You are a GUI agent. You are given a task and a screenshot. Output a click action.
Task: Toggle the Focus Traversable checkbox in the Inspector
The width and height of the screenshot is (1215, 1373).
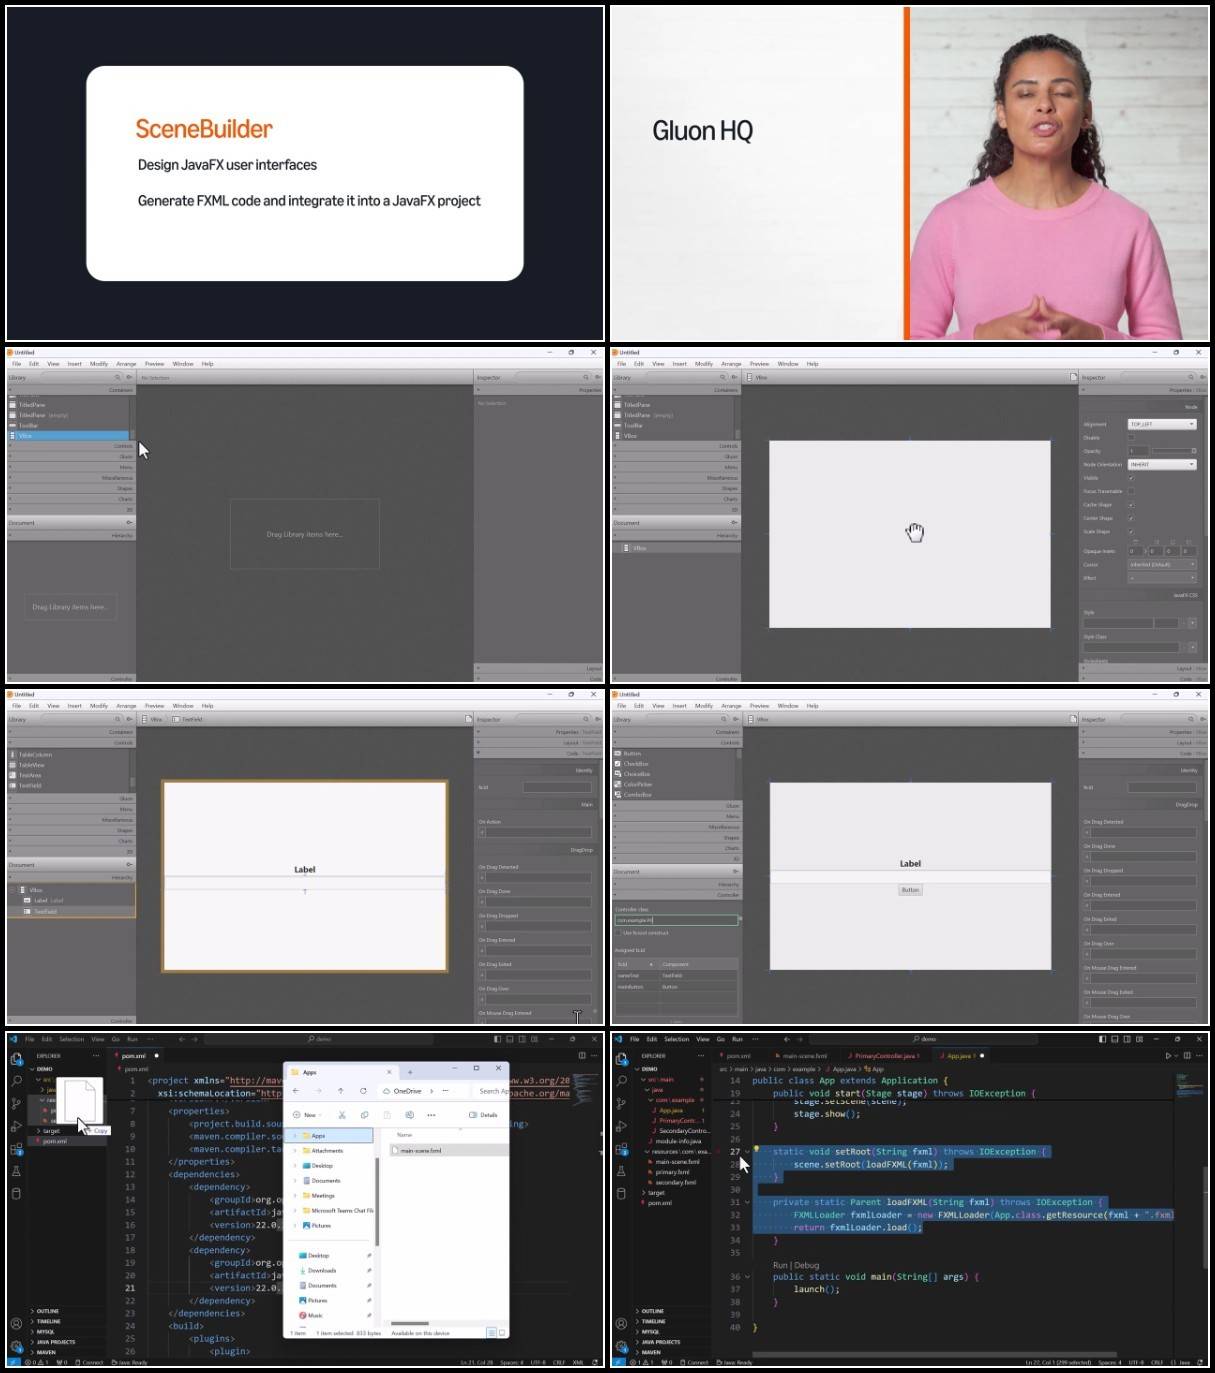(1131, 491)
